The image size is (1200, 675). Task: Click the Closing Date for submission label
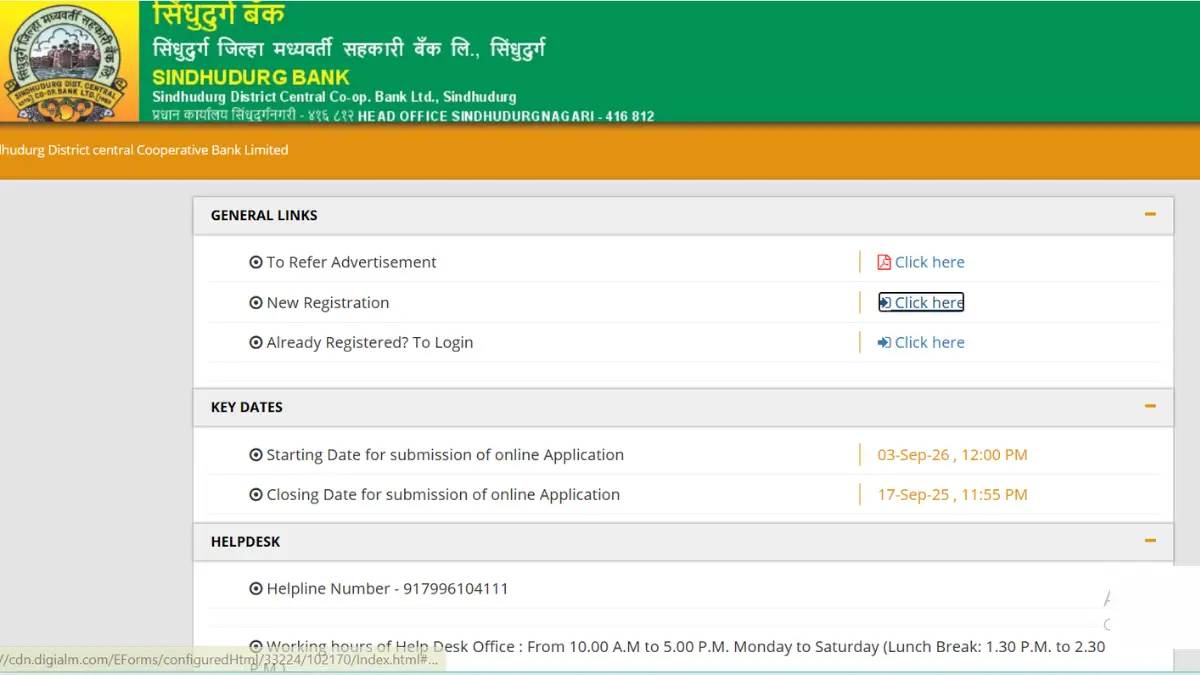coord(443,494)
